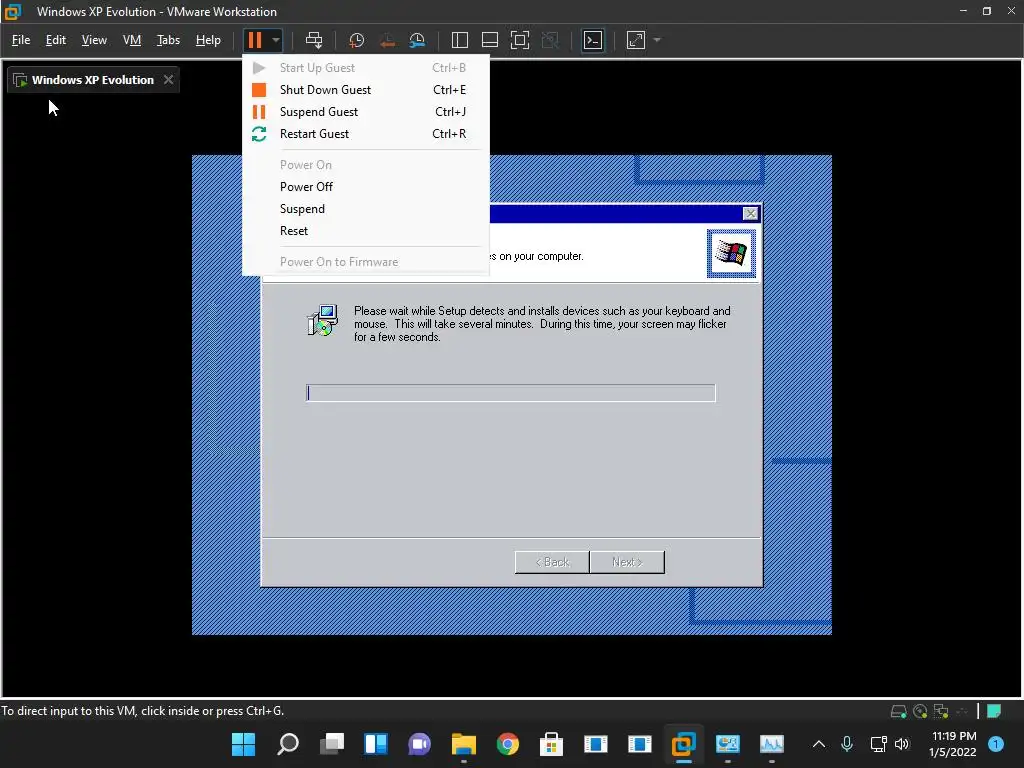Viewport: 1024px width, 768px height.
Task: Select Shut Down Guest menu entry
Action: (x=366, y=89)
